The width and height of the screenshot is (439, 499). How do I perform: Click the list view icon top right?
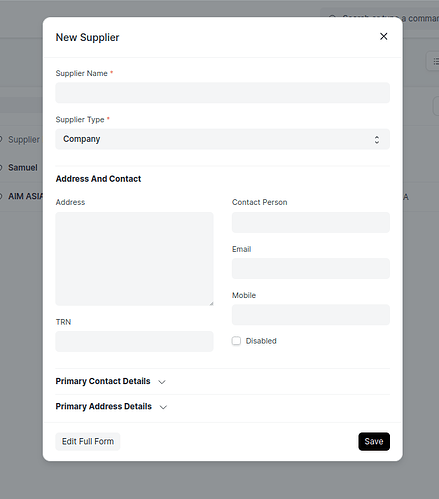tap(435, 61)
